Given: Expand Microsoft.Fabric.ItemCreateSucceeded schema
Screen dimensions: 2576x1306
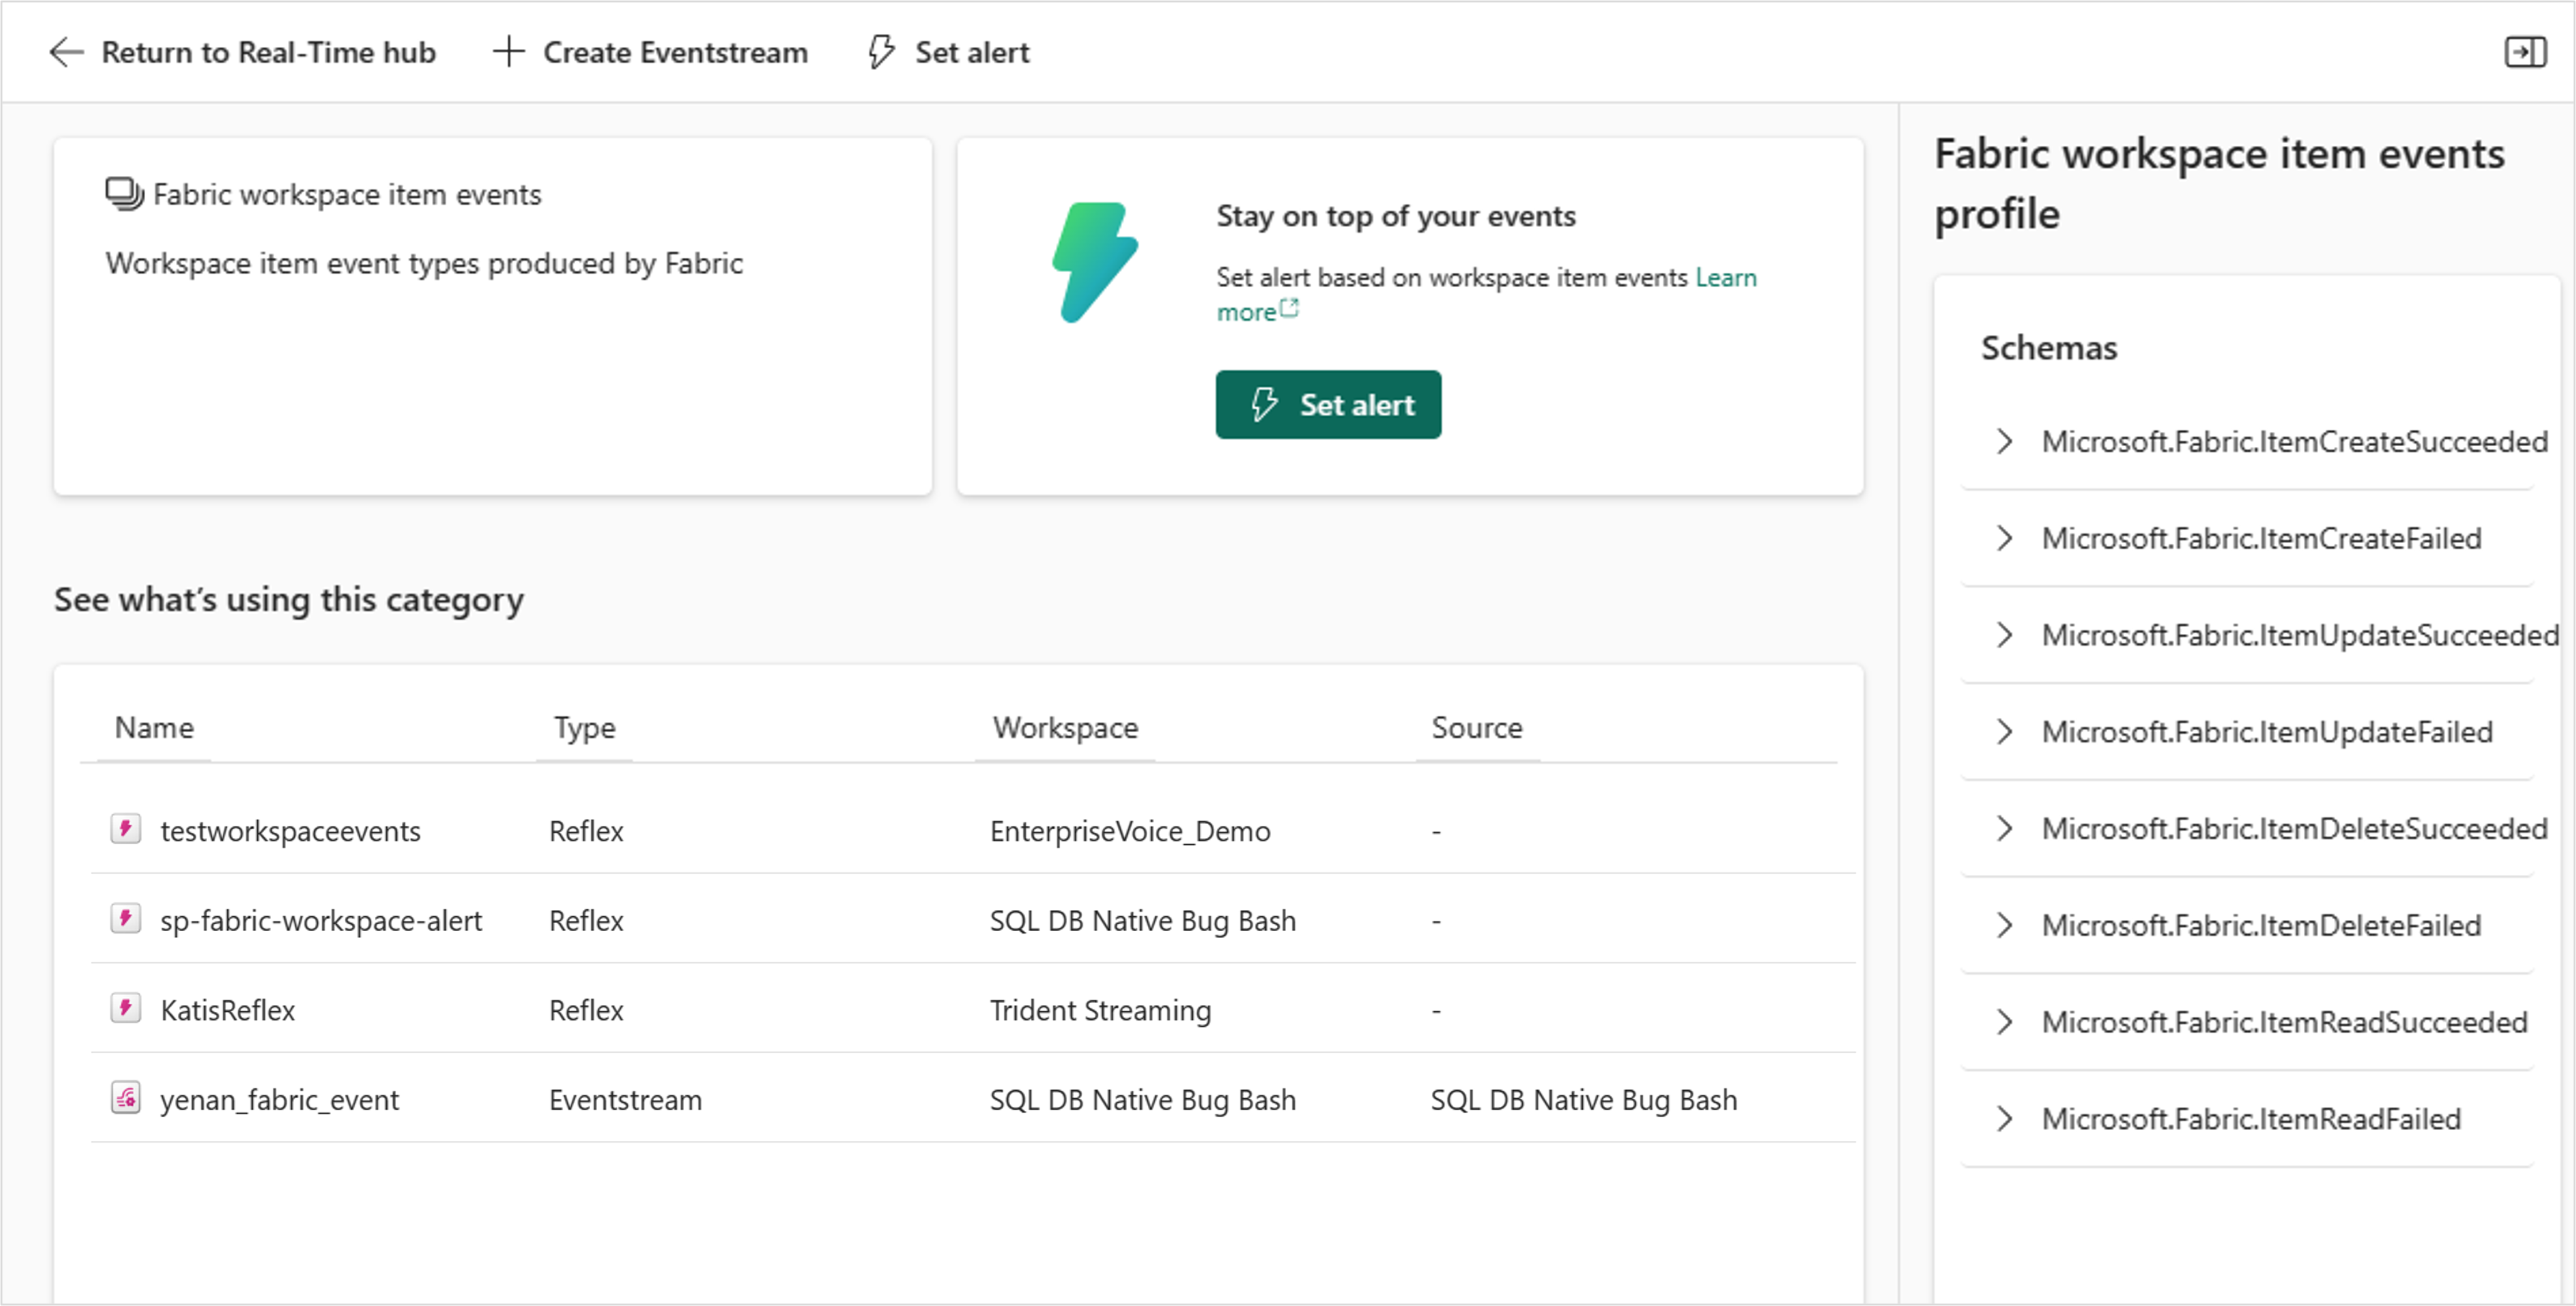Looking at the screenshot, I should [2004, 442].
